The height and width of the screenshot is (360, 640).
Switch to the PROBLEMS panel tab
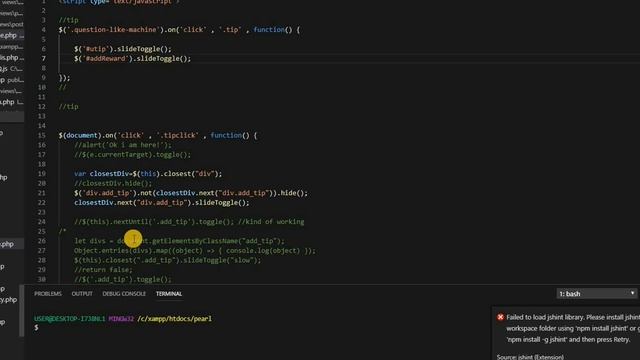48,294
